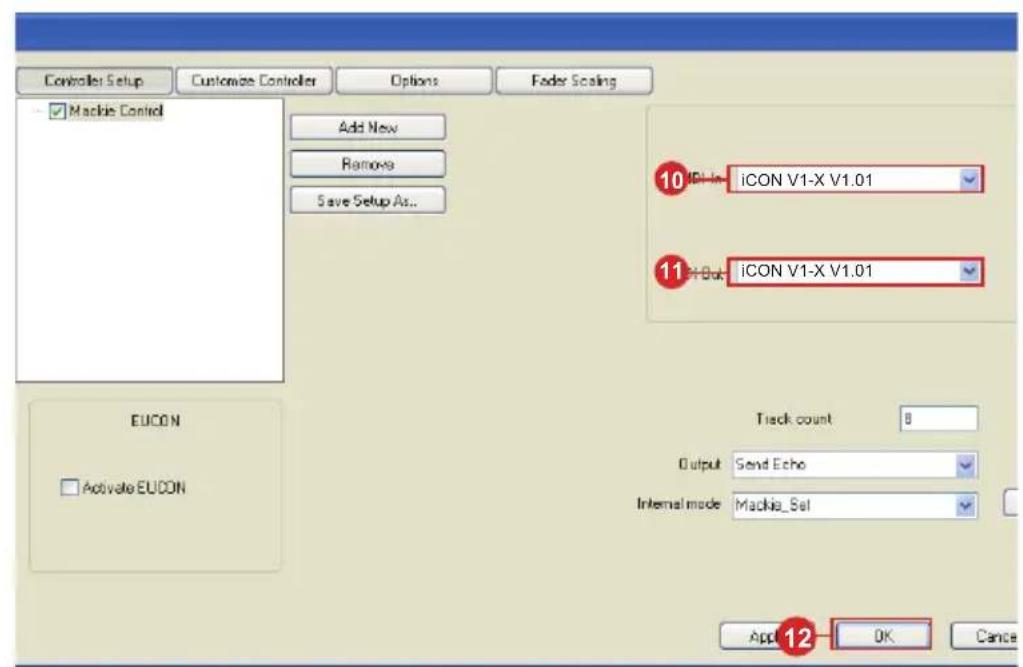
Task: Click the Cancel button
Action: click(x=986, y=636)
